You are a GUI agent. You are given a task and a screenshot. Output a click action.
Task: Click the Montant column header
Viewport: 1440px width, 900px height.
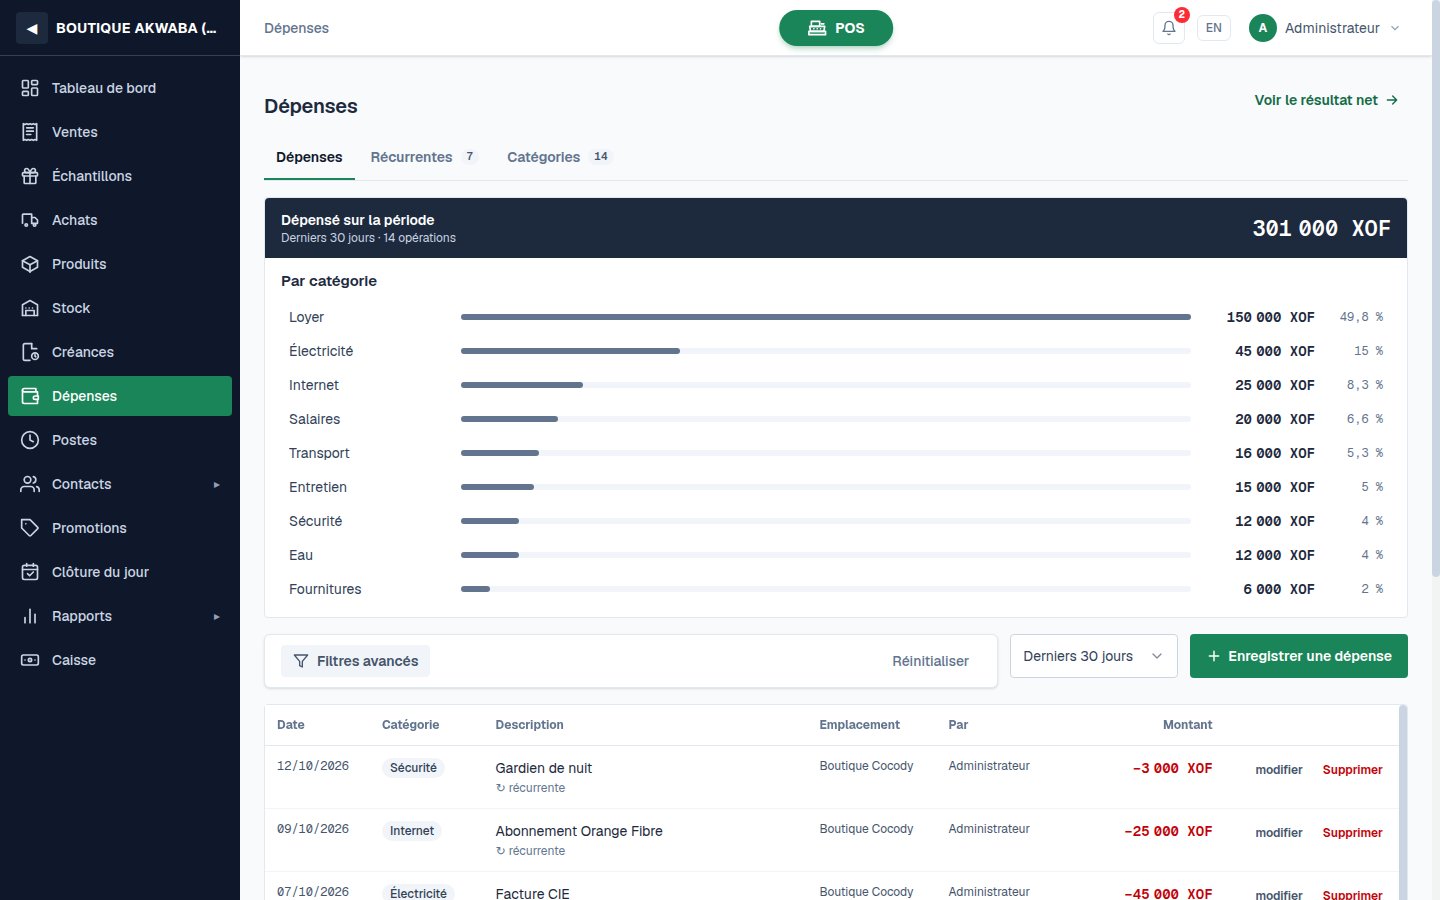click(1187, 725)
